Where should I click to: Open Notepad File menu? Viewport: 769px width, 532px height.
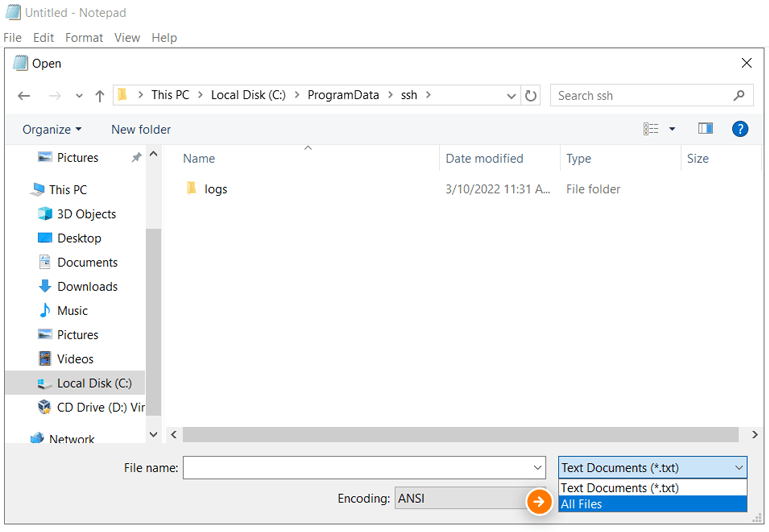click(12, 38)
